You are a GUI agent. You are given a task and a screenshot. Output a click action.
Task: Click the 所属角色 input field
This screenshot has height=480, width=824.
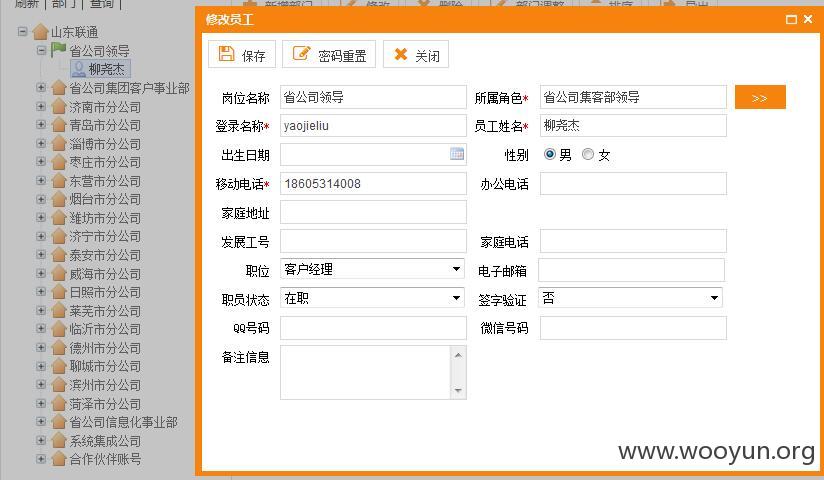pos(633,97)
